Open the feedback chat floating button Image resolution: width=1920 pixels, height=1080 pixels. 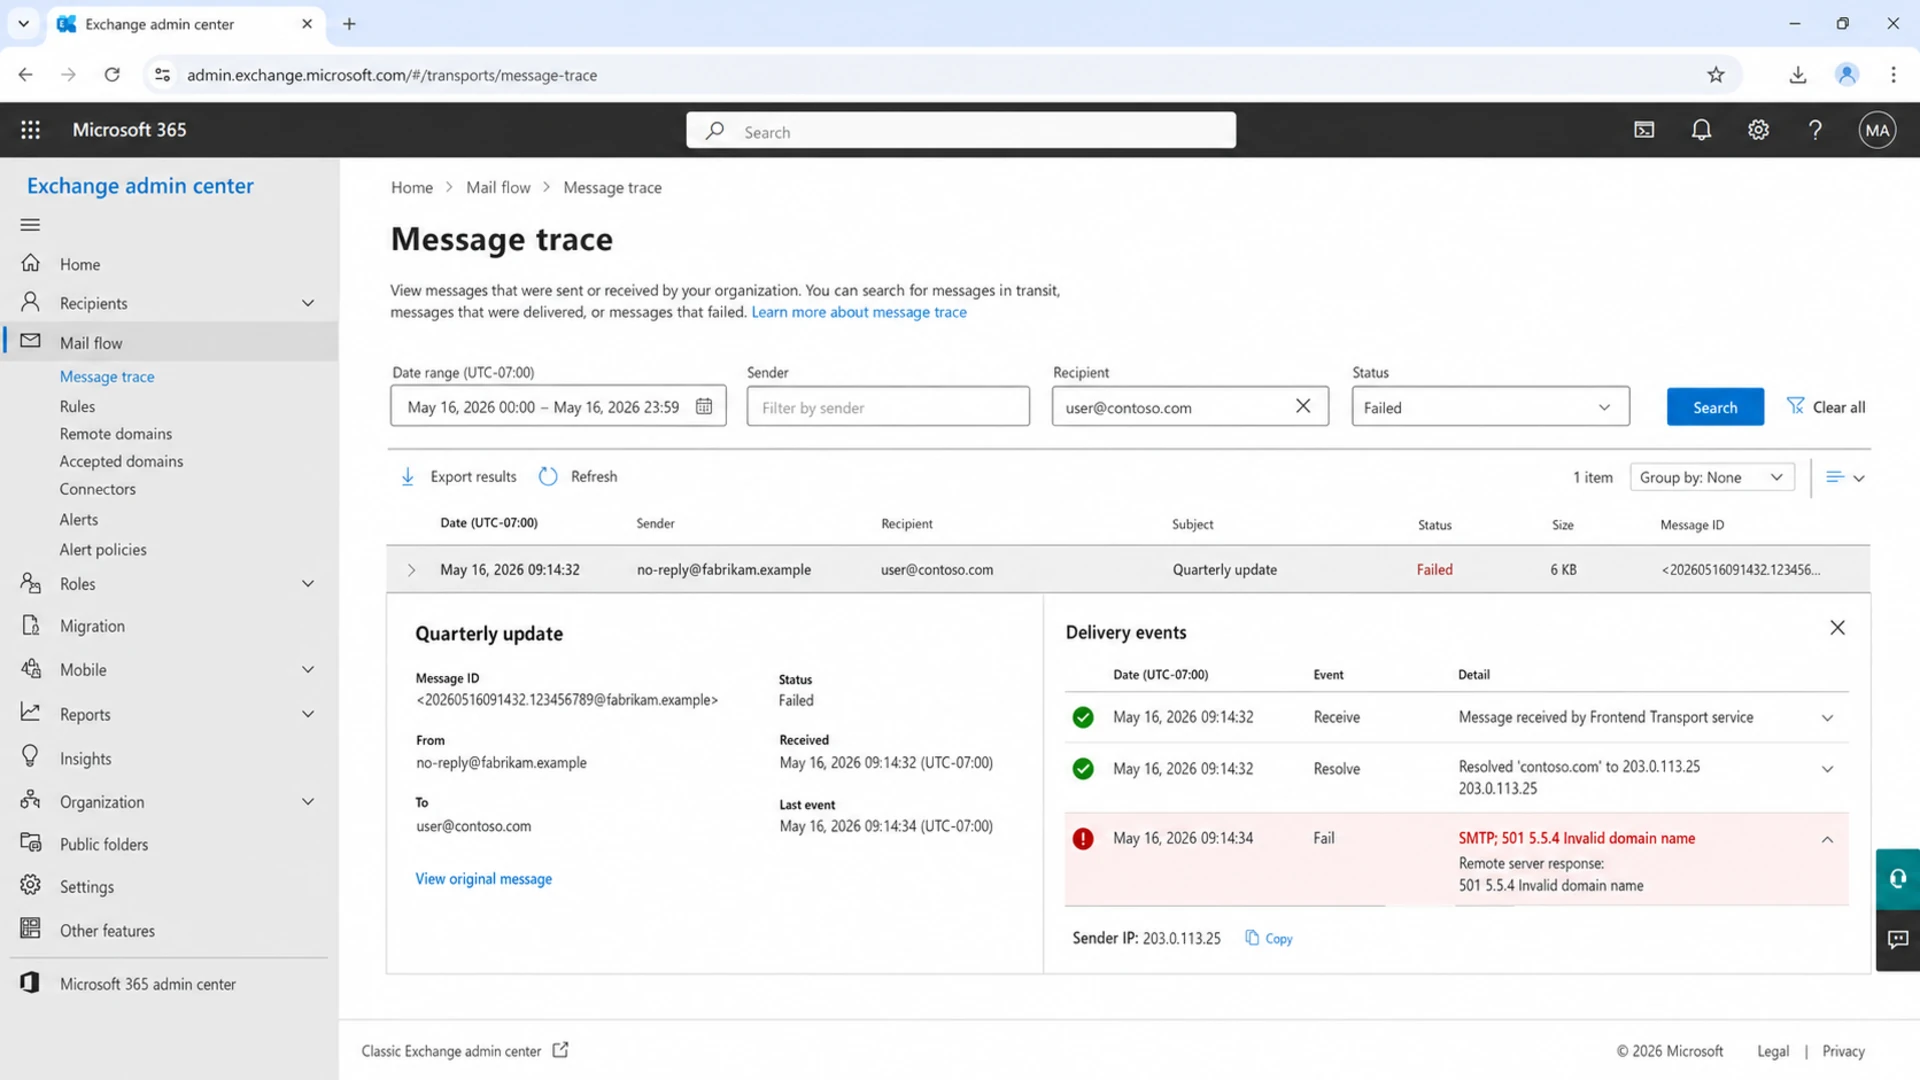click(1897, 940)
